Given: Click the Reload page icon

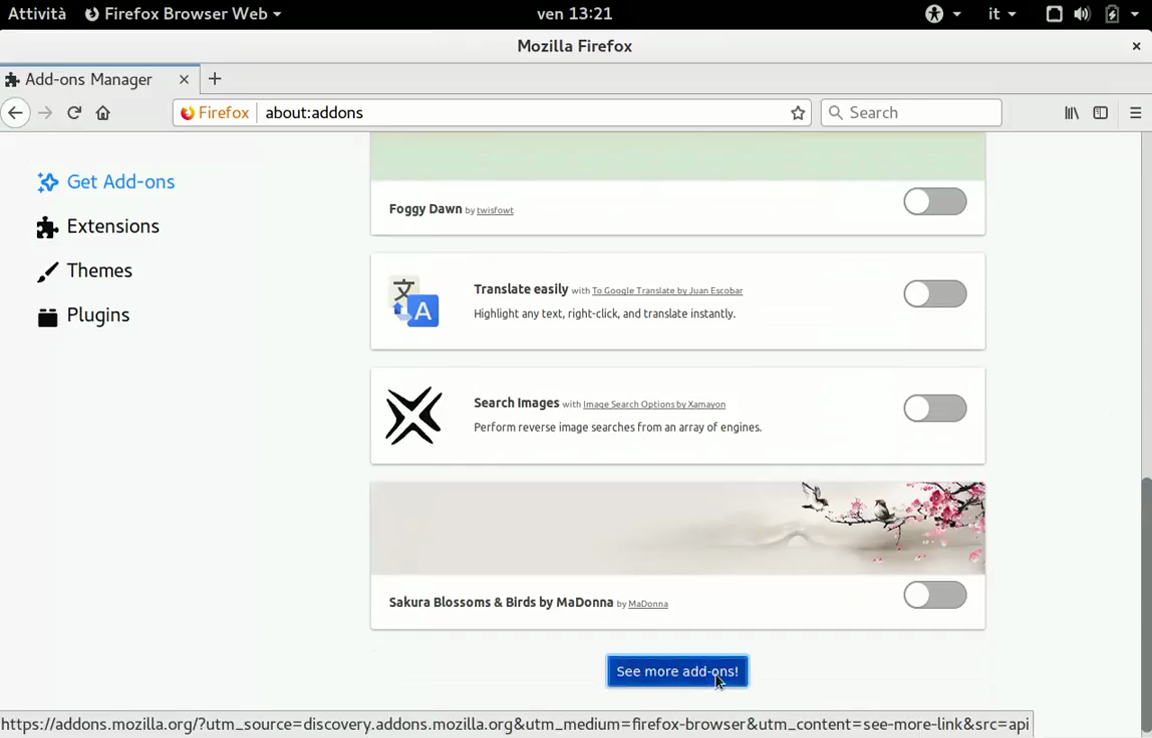Looking at the screenshot, I should (x=74, y=113).
